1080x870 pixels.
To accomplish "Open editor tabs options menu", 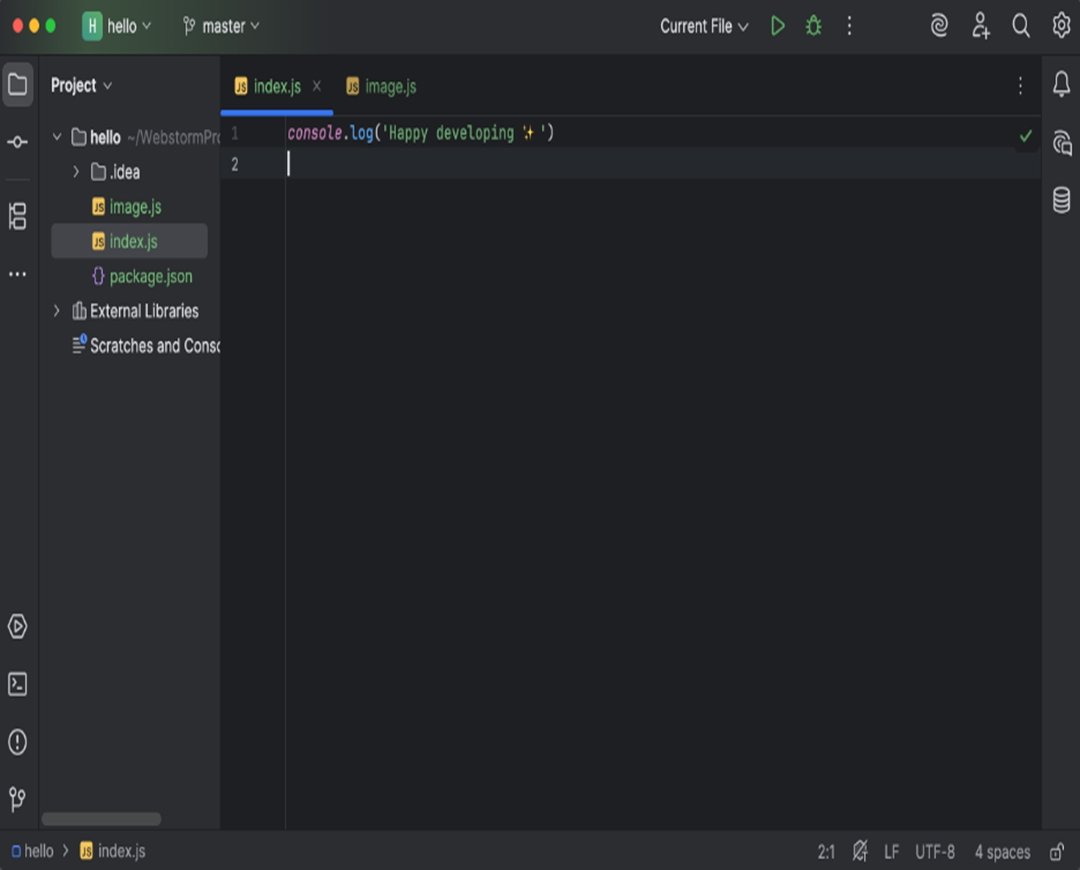I will [x=1020, y=86].
